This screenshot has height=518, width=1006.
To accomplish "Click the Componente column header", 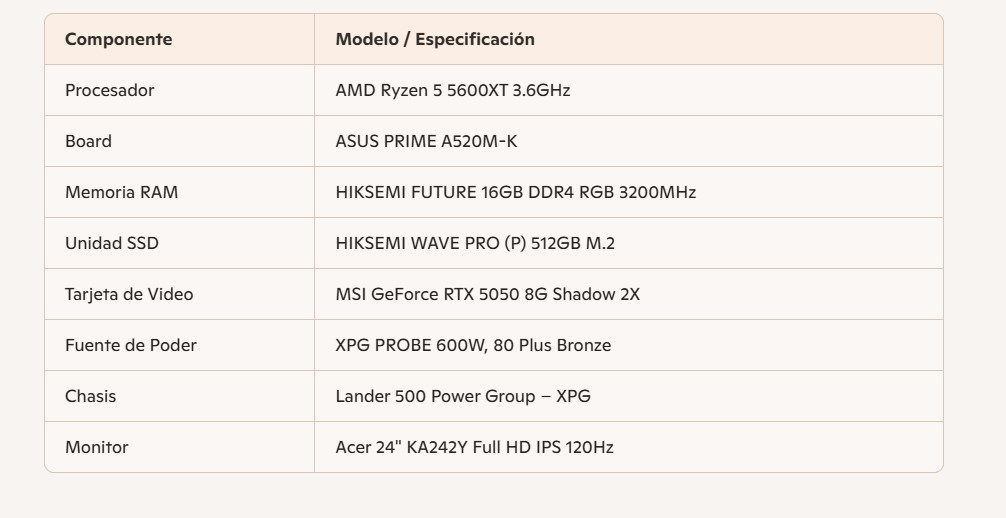I will (x=118, y=40).
